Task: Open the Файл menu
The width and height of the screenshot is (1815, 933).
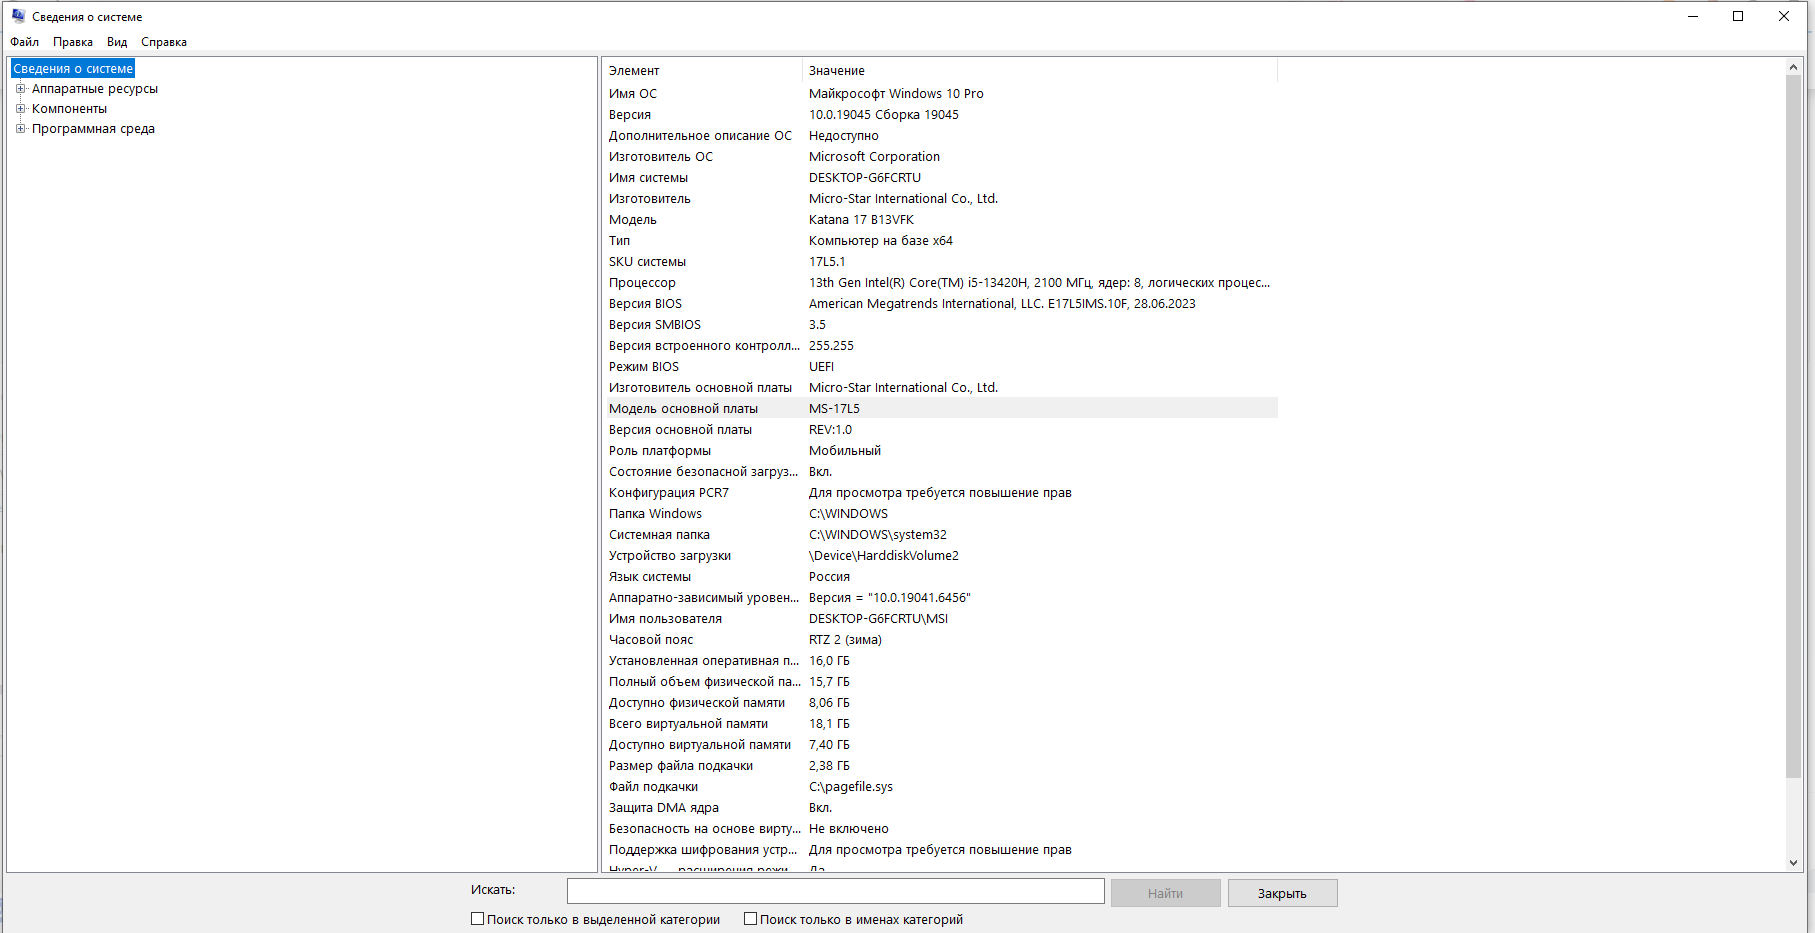Action: [x=24, y=42]
